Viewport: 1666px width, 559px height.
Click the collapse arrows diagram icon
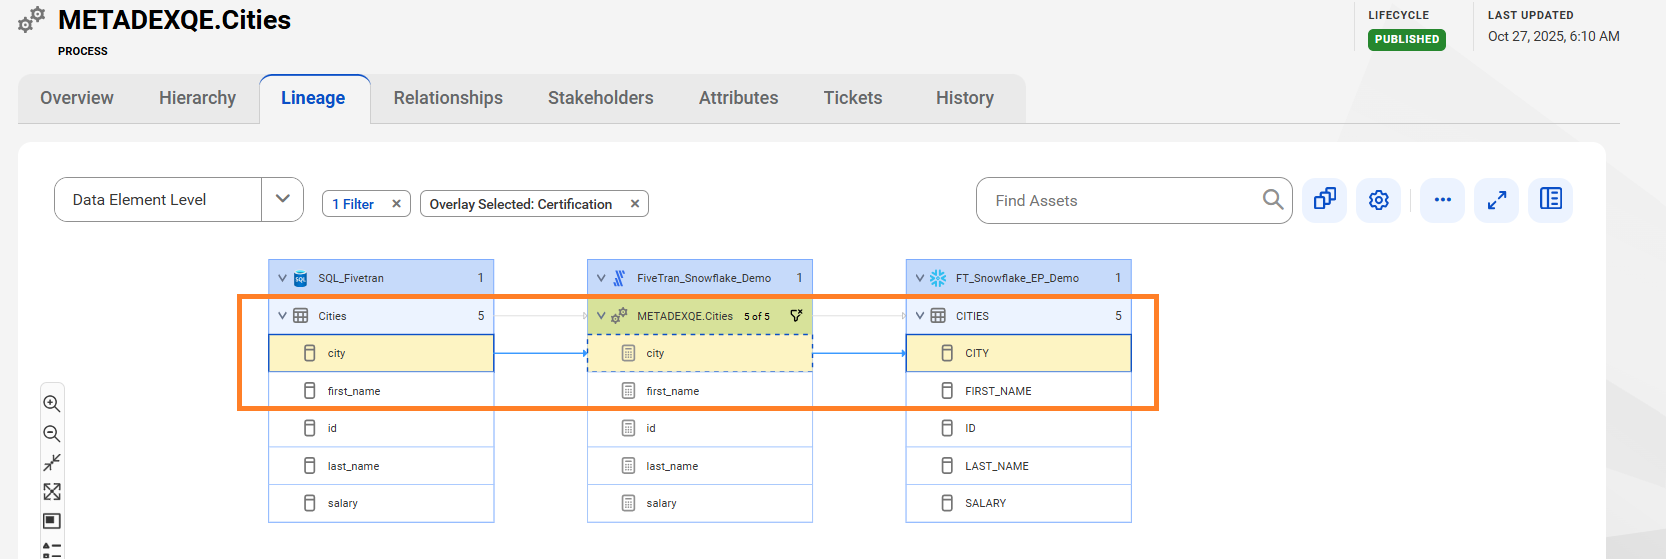52,462
